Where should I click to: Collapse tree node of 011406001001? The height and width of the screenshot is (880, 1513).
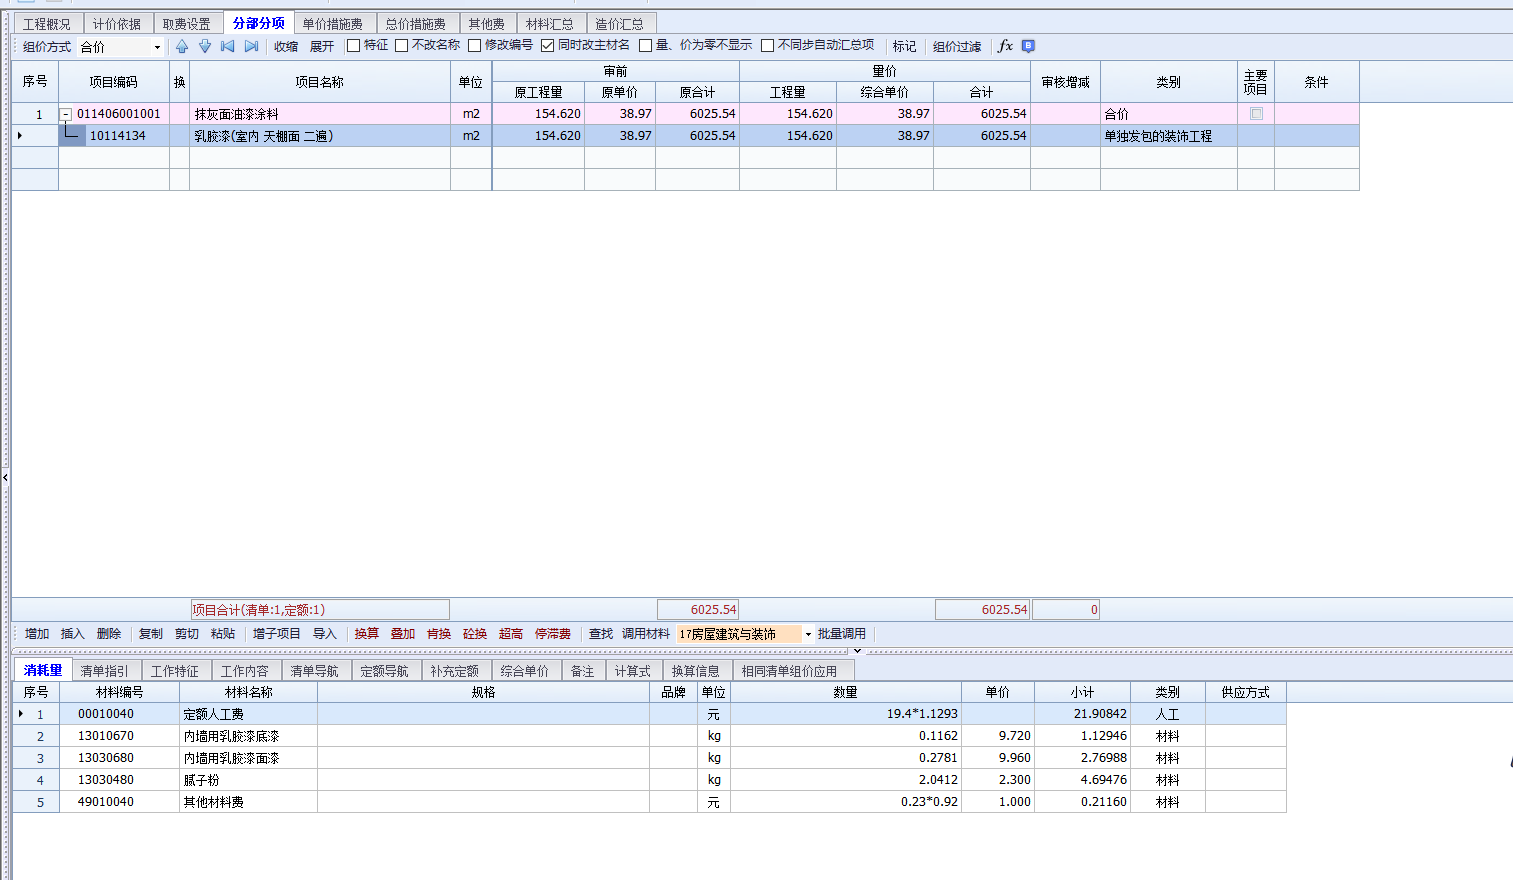tap(66, 114)
